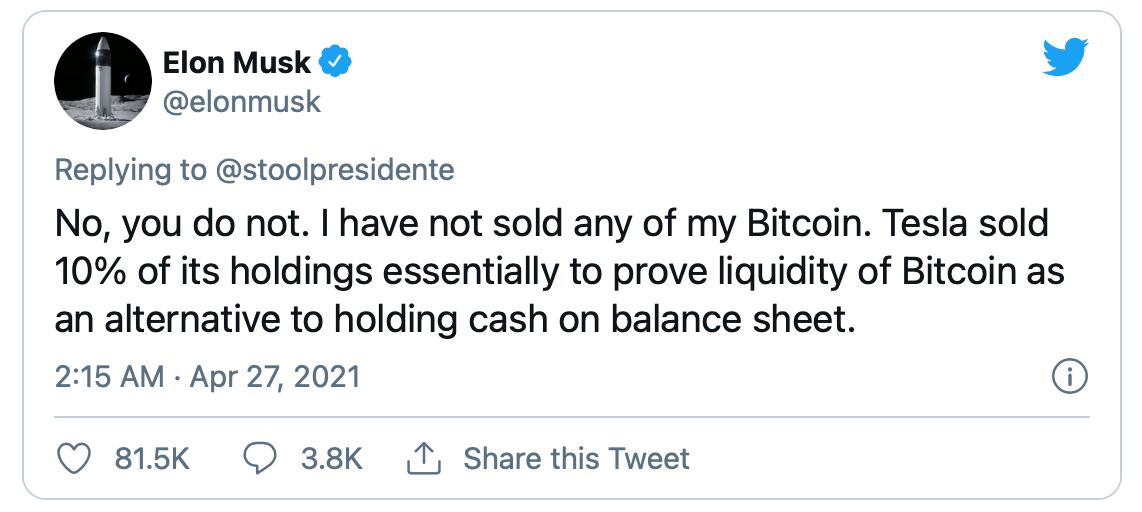
Task: Click the Twitter bird logo
Action: (1066, 58)
